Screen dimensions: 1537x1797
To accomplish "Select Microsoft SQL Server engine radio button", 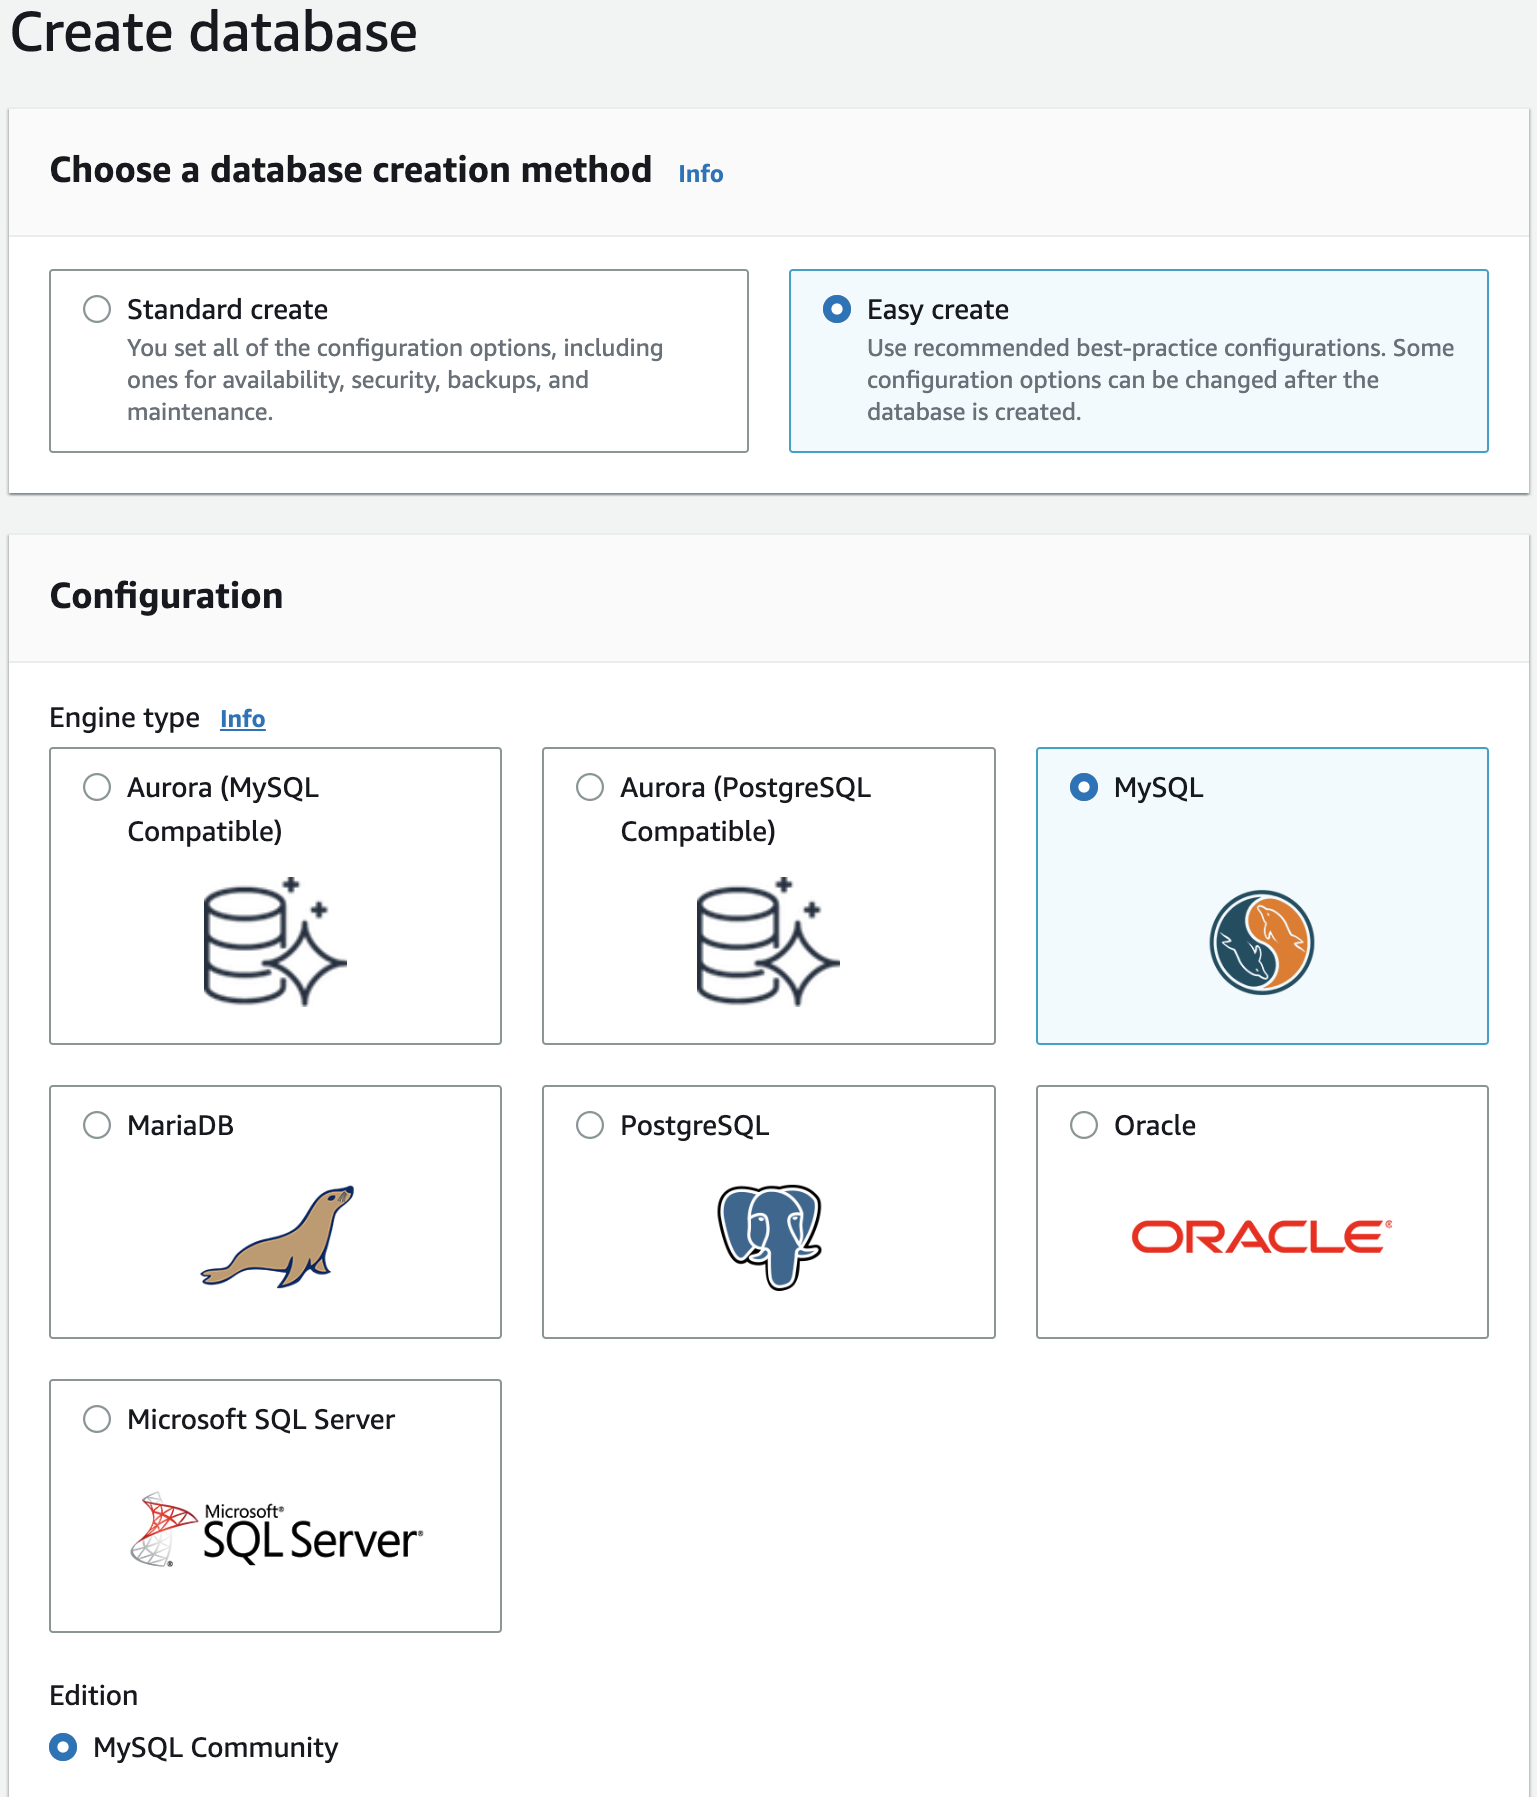I will pyautogui.click(x=97, y=1419).
